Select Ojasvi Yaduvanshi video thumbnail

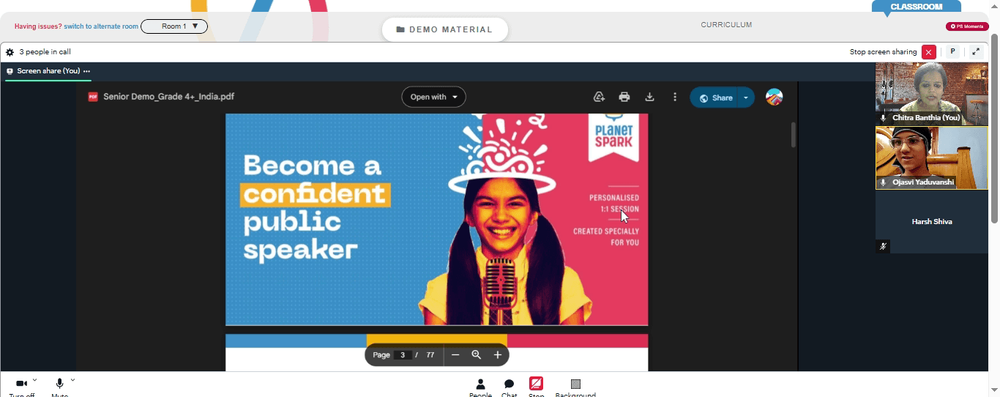[x=931, y=158]
